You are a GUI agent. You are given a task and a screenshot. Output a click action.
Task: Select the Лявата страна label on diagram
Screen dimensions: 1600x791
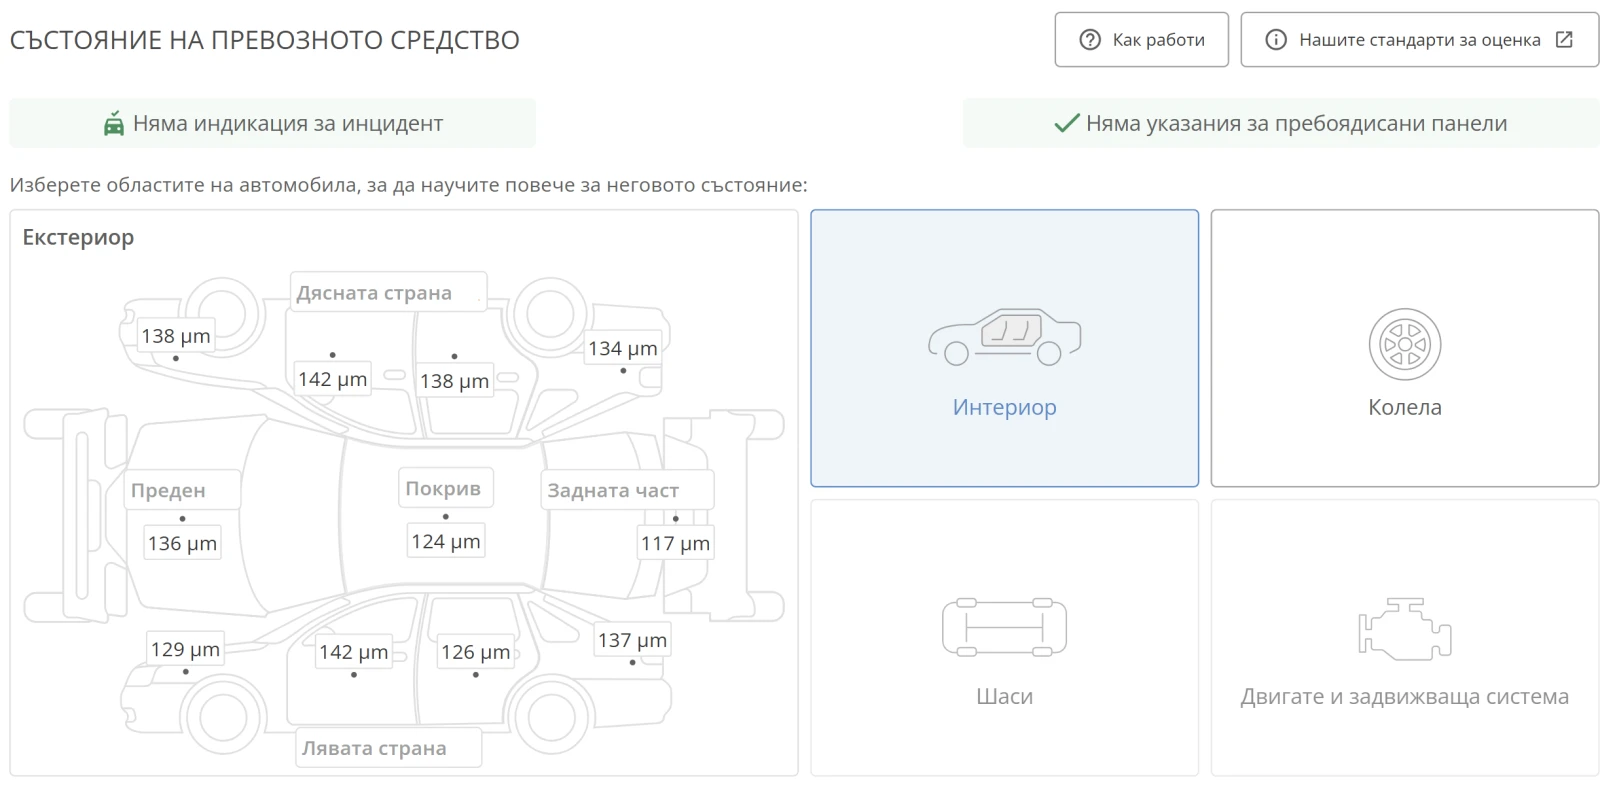(374, 748)
